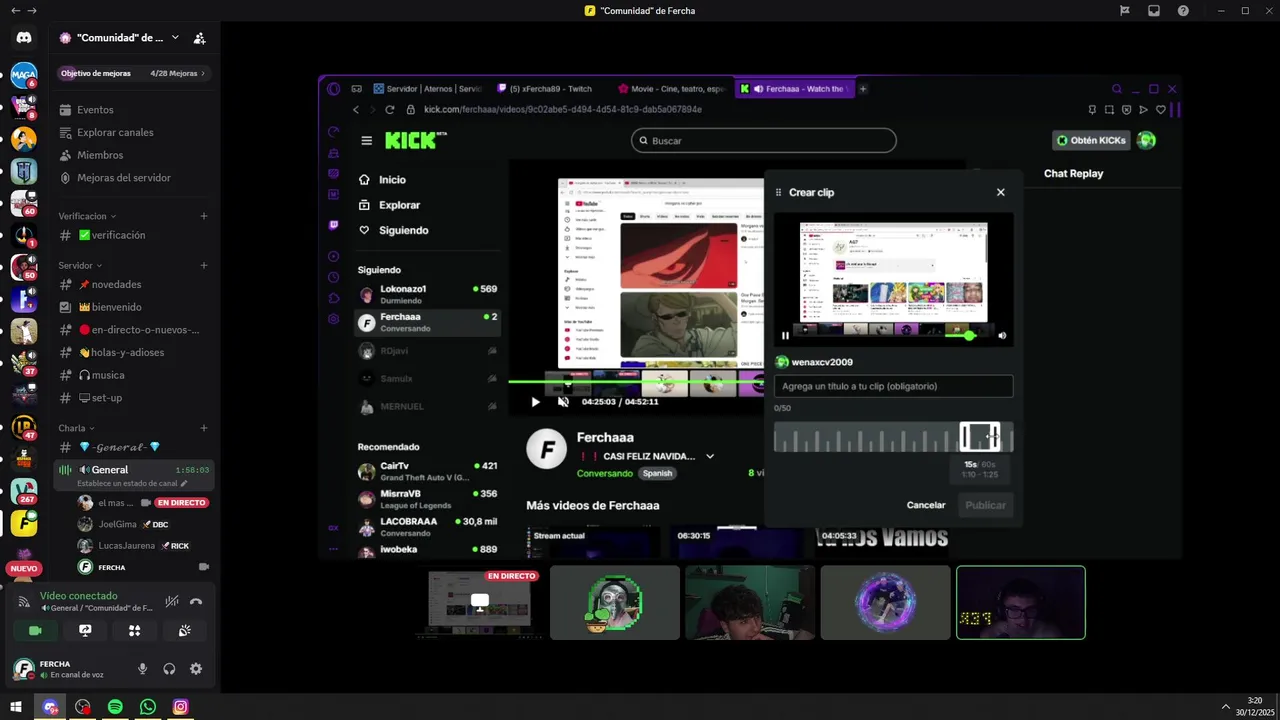Open Kick profile avatar in header
Viewport: 1280px width, 720px height.
[1147, 140]
